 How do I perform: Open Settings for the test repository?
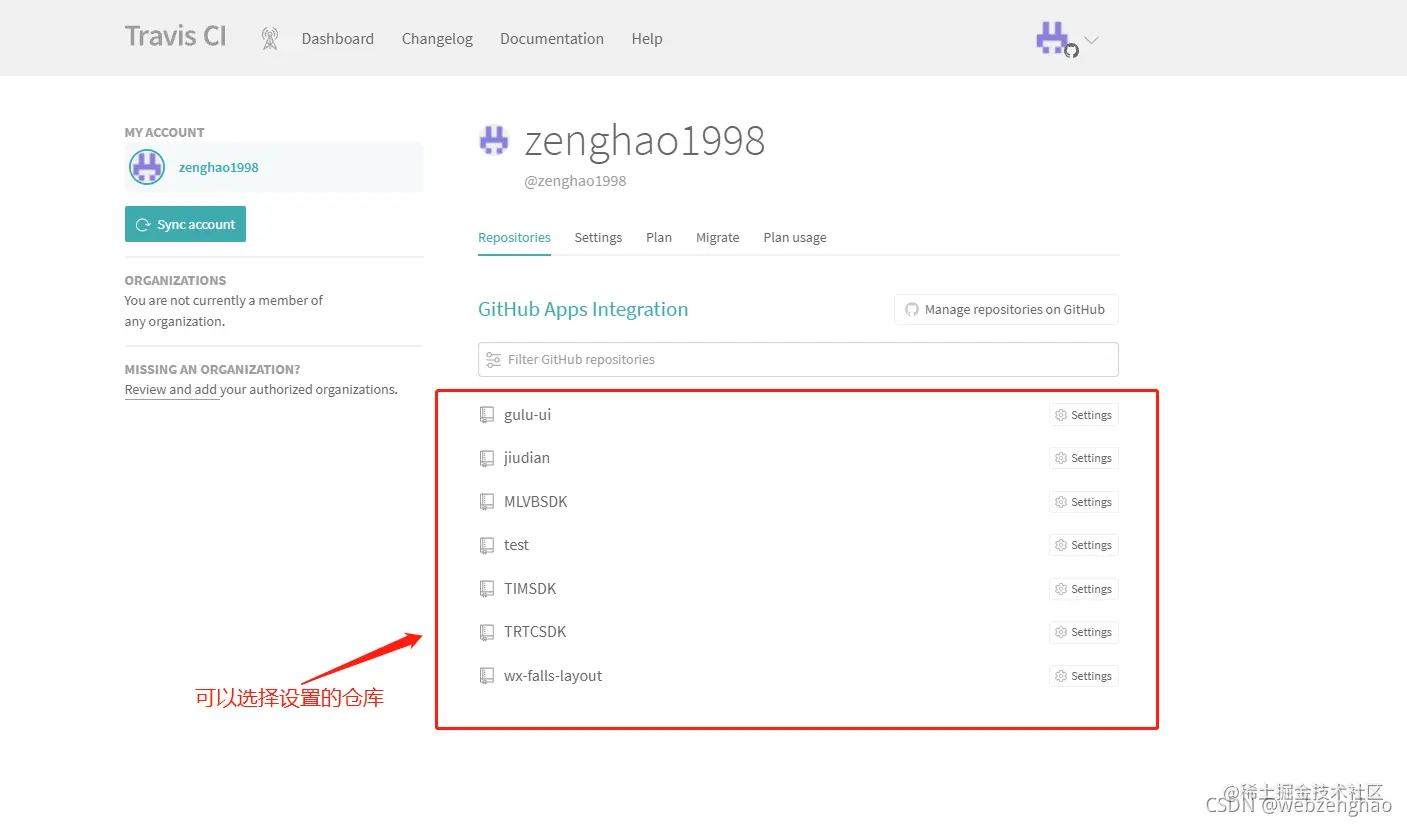tap(1084, 545)
